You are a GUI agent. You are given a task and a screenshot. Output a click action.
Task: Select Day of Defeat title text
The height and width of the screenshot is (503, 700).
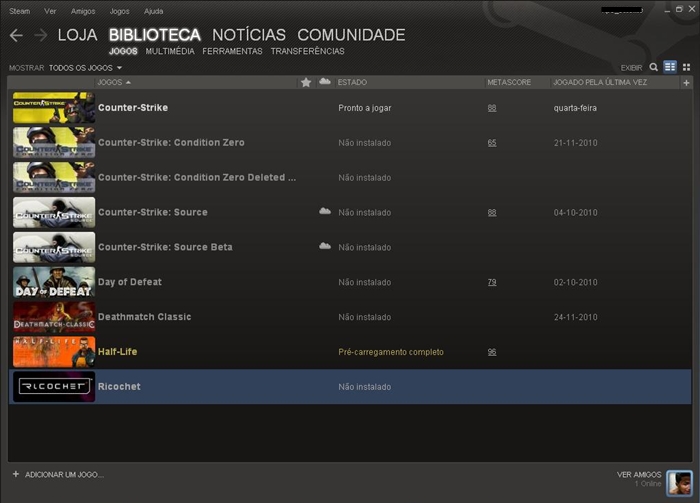pos(130,282)
